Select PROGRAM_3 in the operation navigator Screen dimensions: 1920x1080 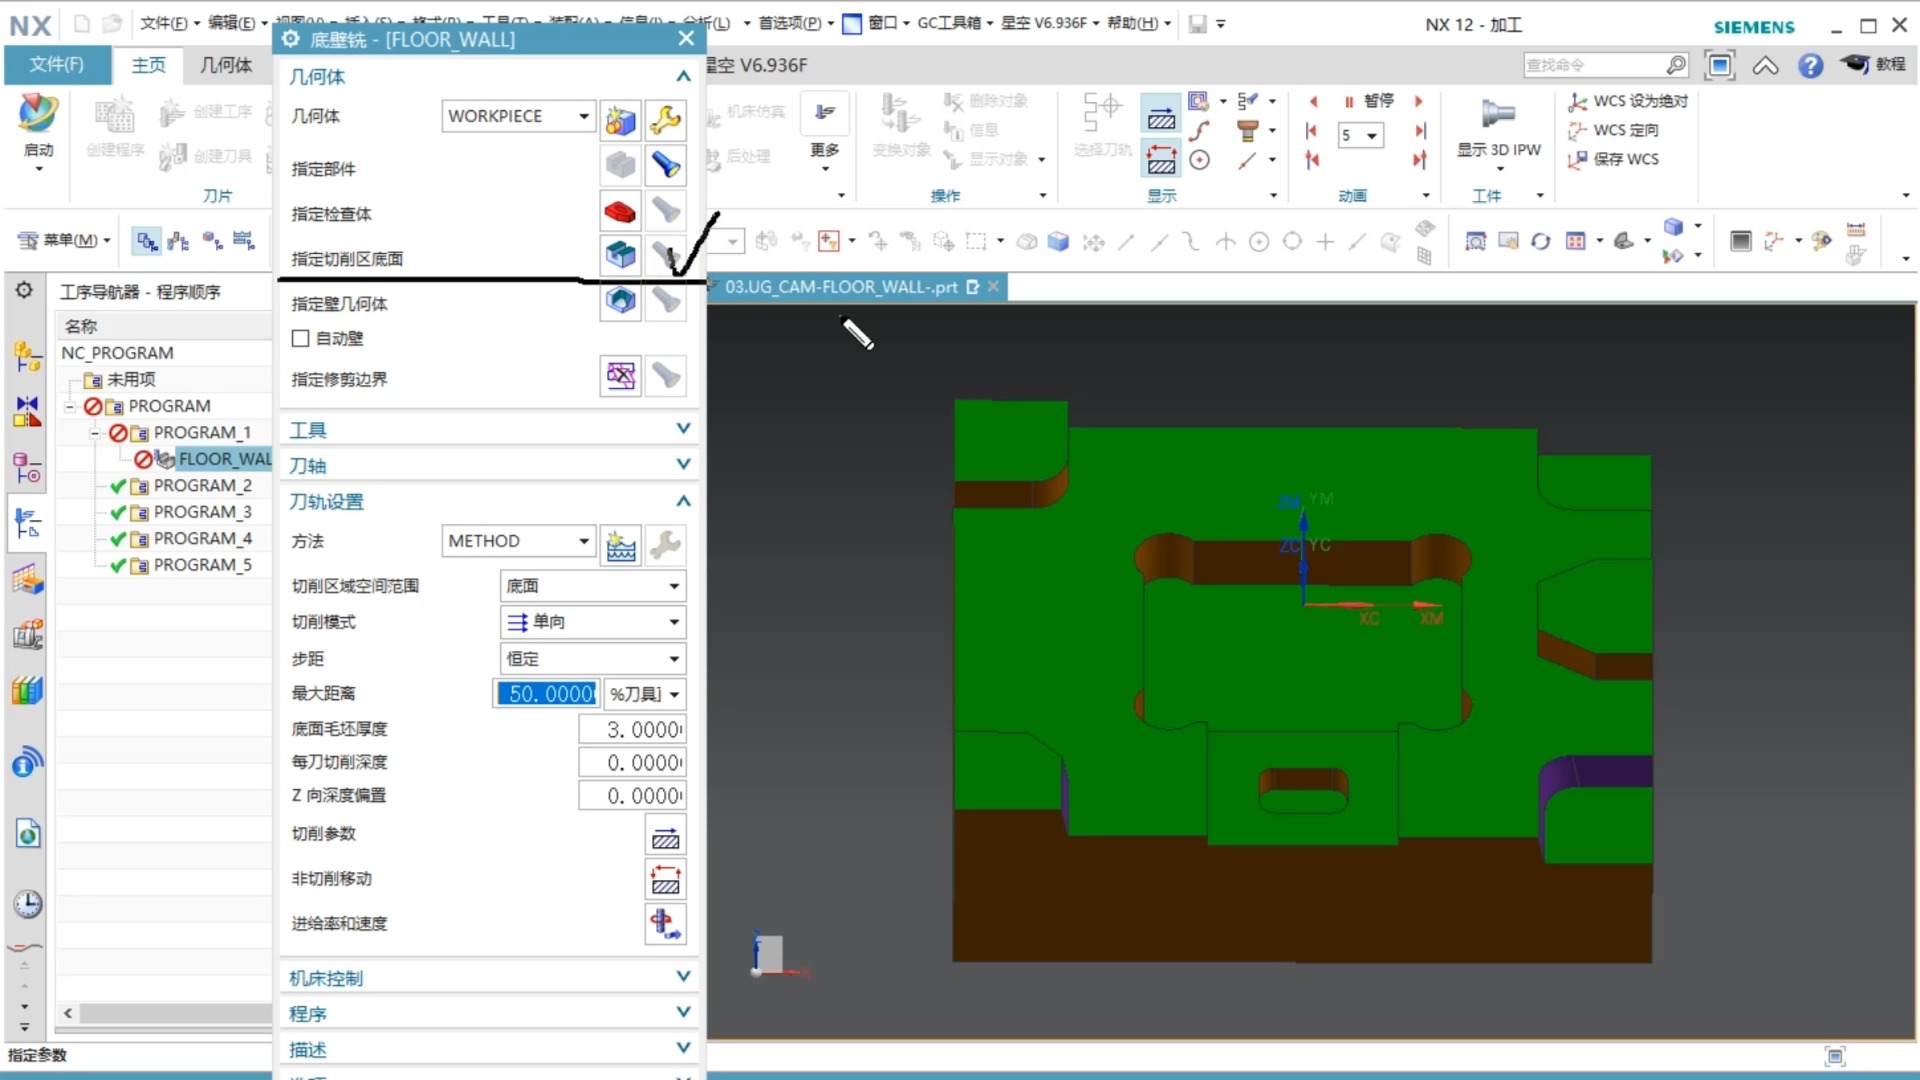click(202, 512)
